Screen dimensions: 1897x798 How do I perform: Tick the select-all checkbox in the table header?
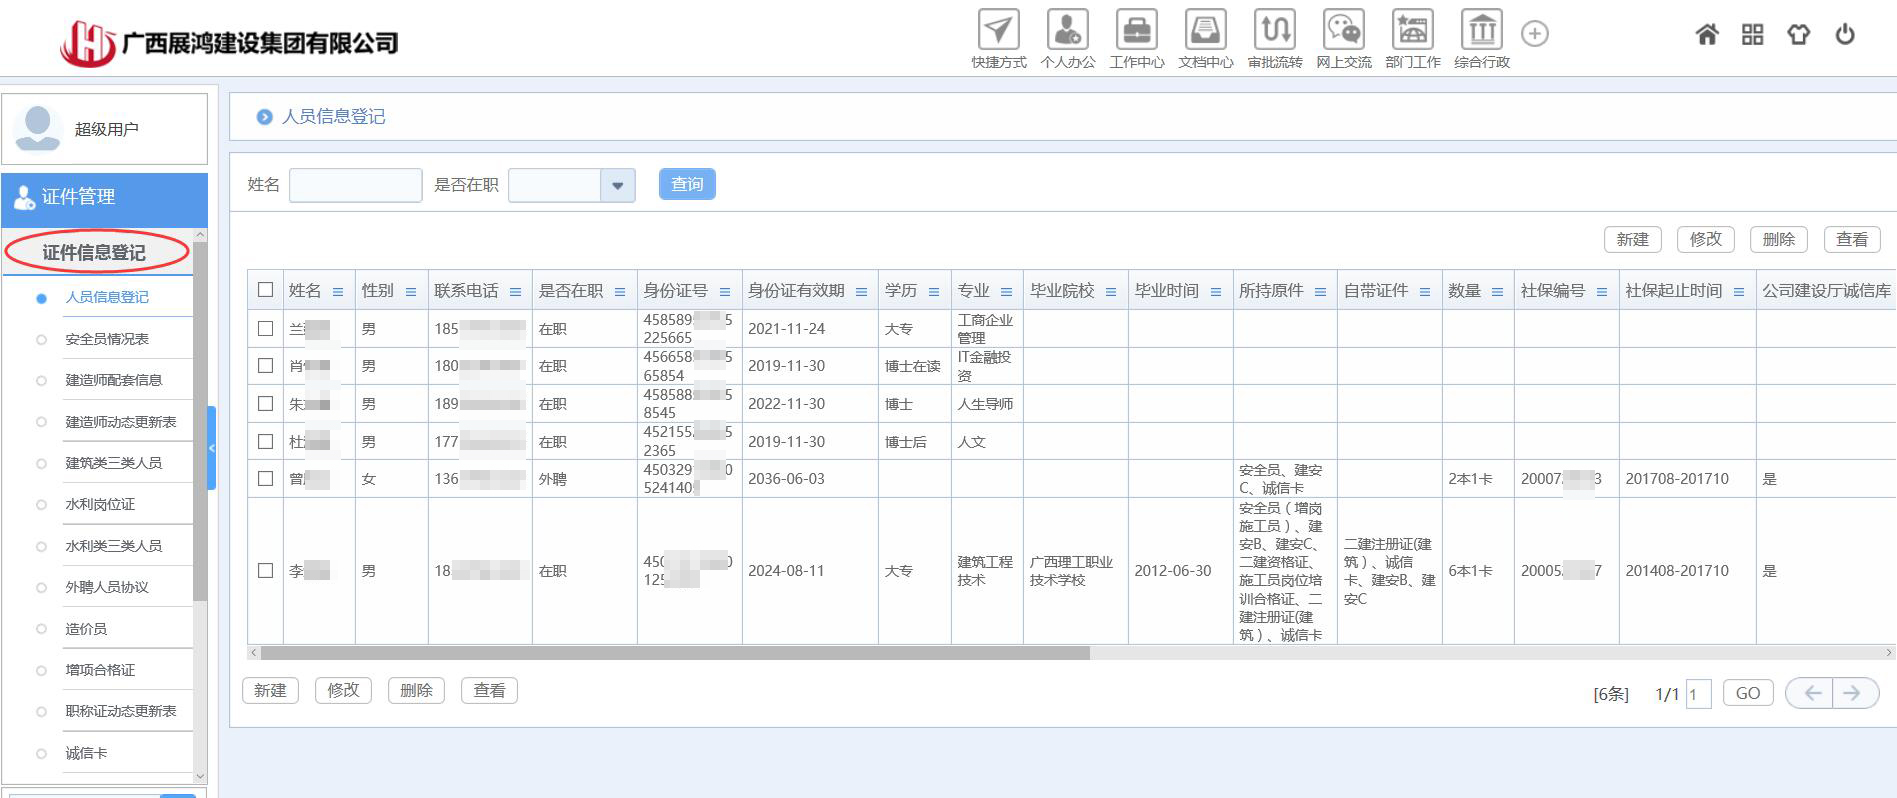pyautogui.click(x=265, y=290)
